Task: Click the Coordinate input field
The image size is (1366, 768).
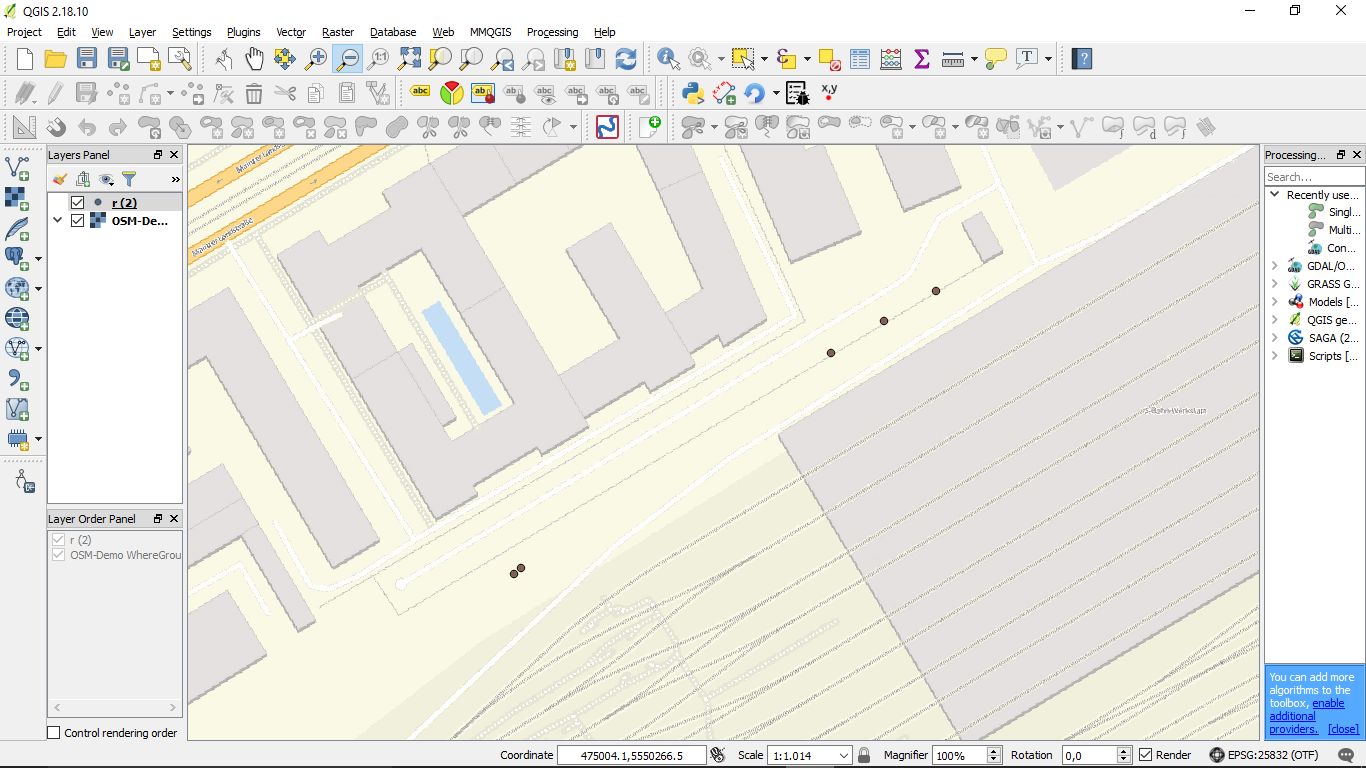Action: point(631,755)
